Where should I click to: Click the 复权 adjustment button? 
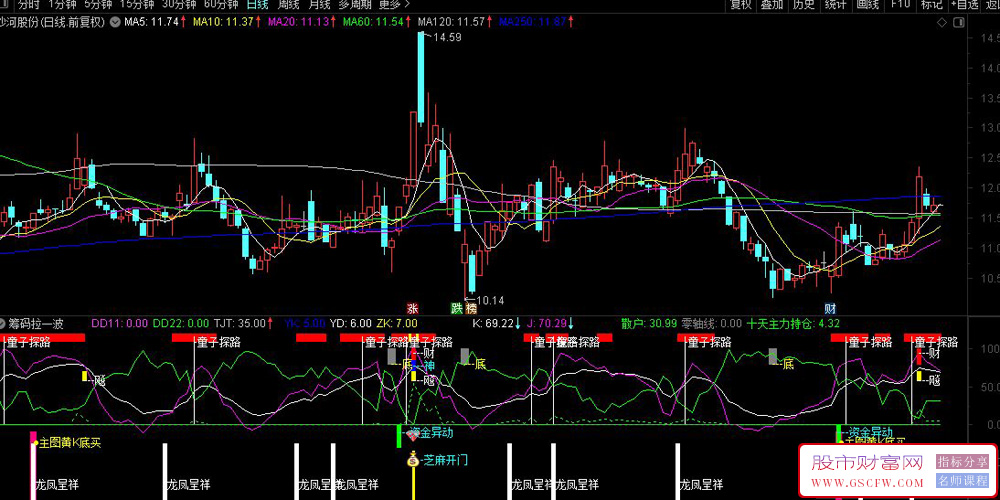pos(740,4)
